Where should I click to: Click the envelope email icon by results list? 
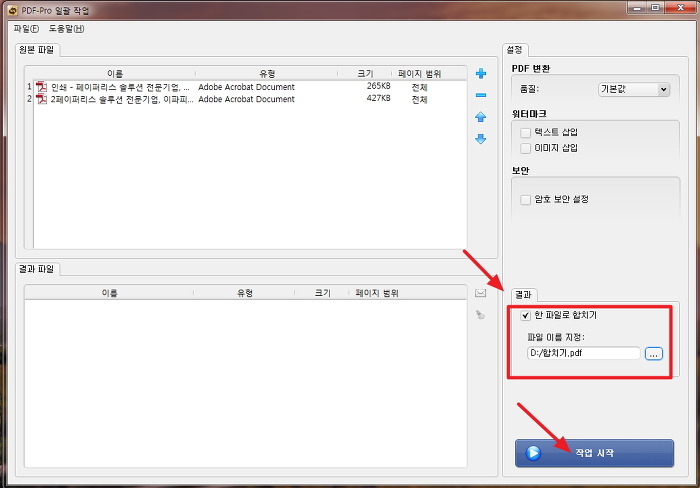[480, 293]
